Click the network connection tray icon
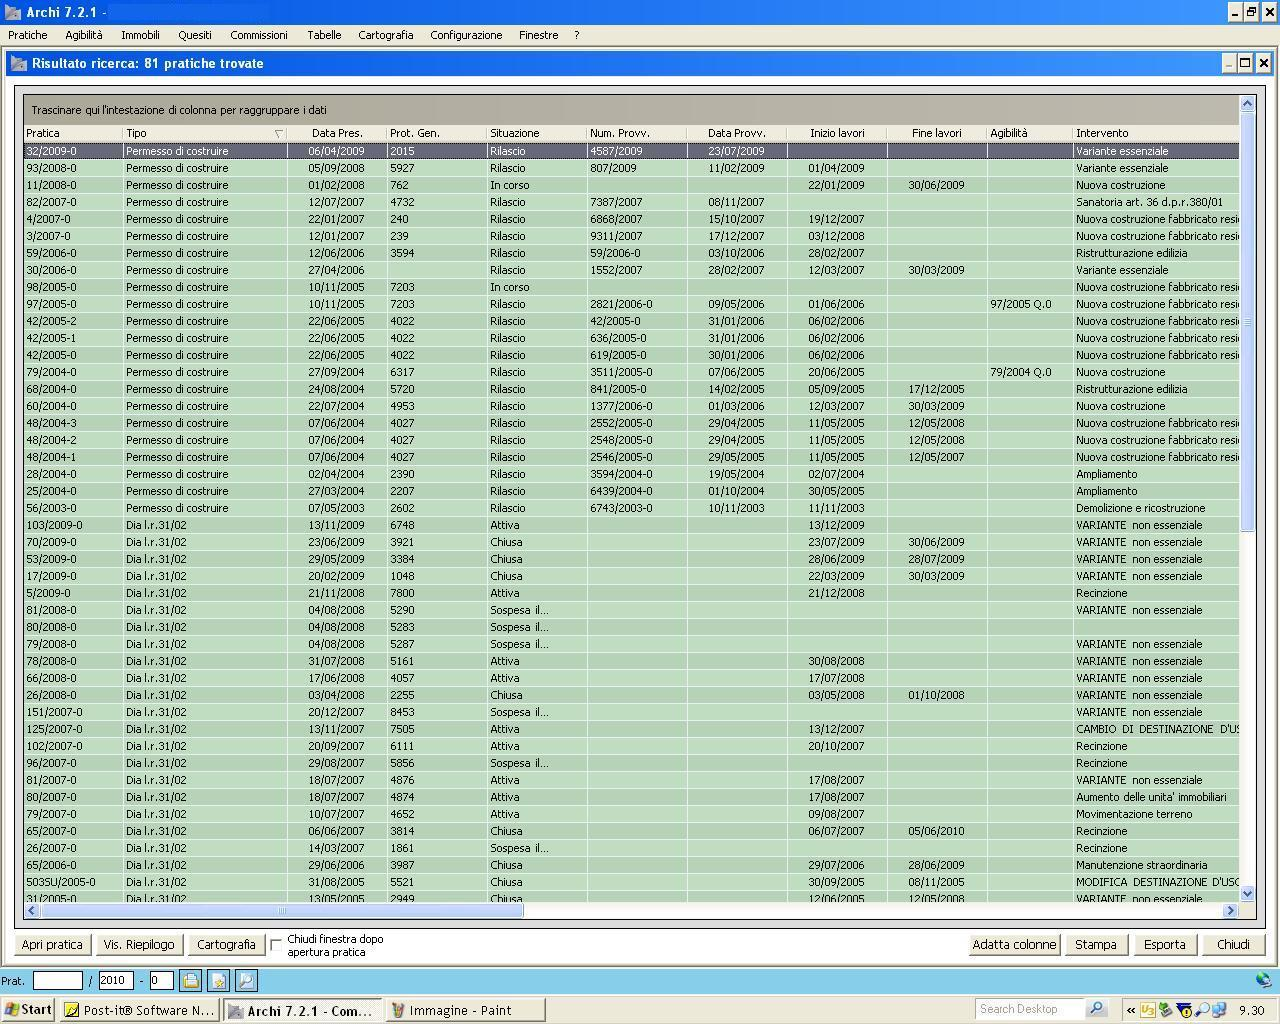 pyautogui.click(x=1218, y=1010)
